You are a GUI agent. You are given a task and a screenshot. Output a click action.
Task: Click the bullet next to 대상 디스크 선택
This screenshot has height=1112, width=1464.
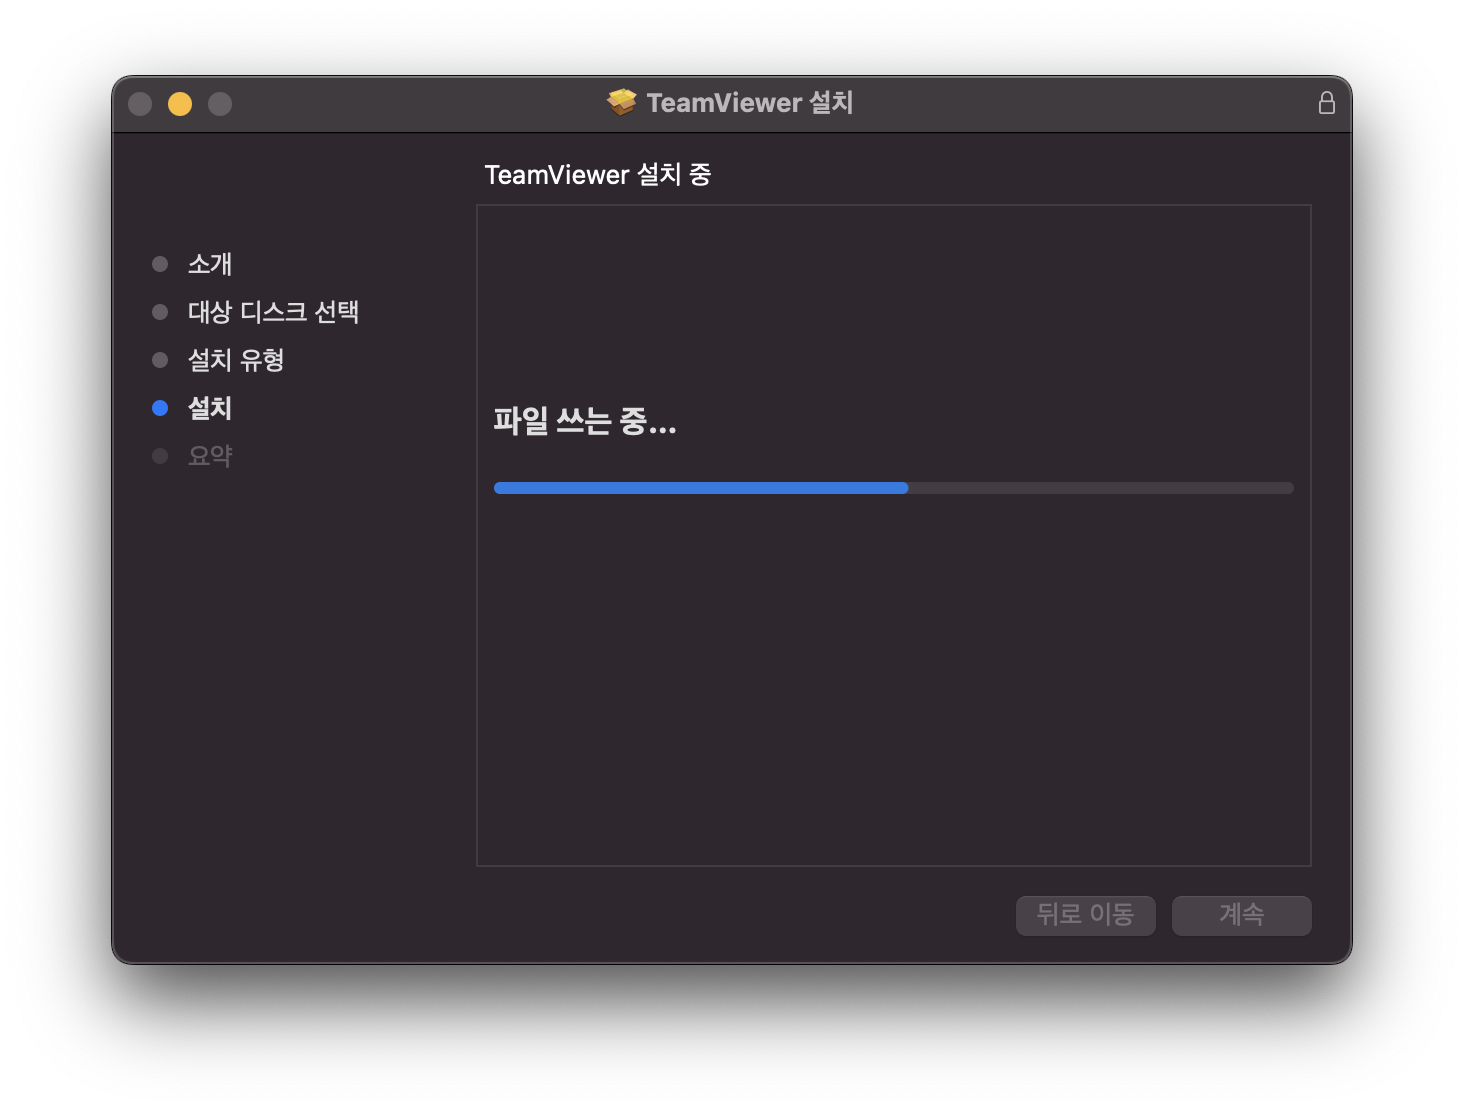tap(161, 311)
